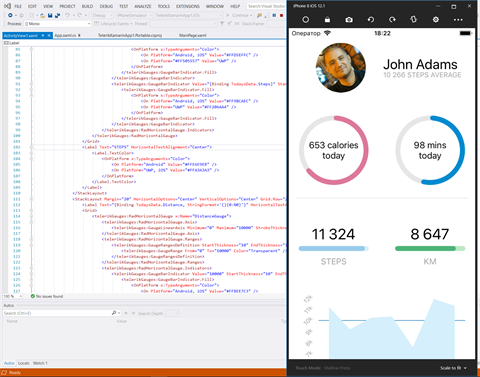Click the shake device icon in simulator
The height and width of the screenshot is (377, 480).
tap(414, 20)
